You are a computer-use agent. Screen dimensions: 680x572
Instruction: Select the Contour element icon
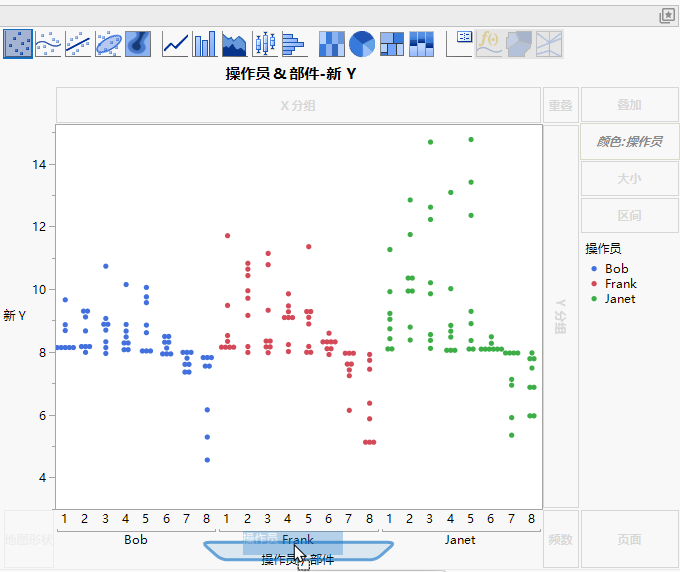point(138,44)
